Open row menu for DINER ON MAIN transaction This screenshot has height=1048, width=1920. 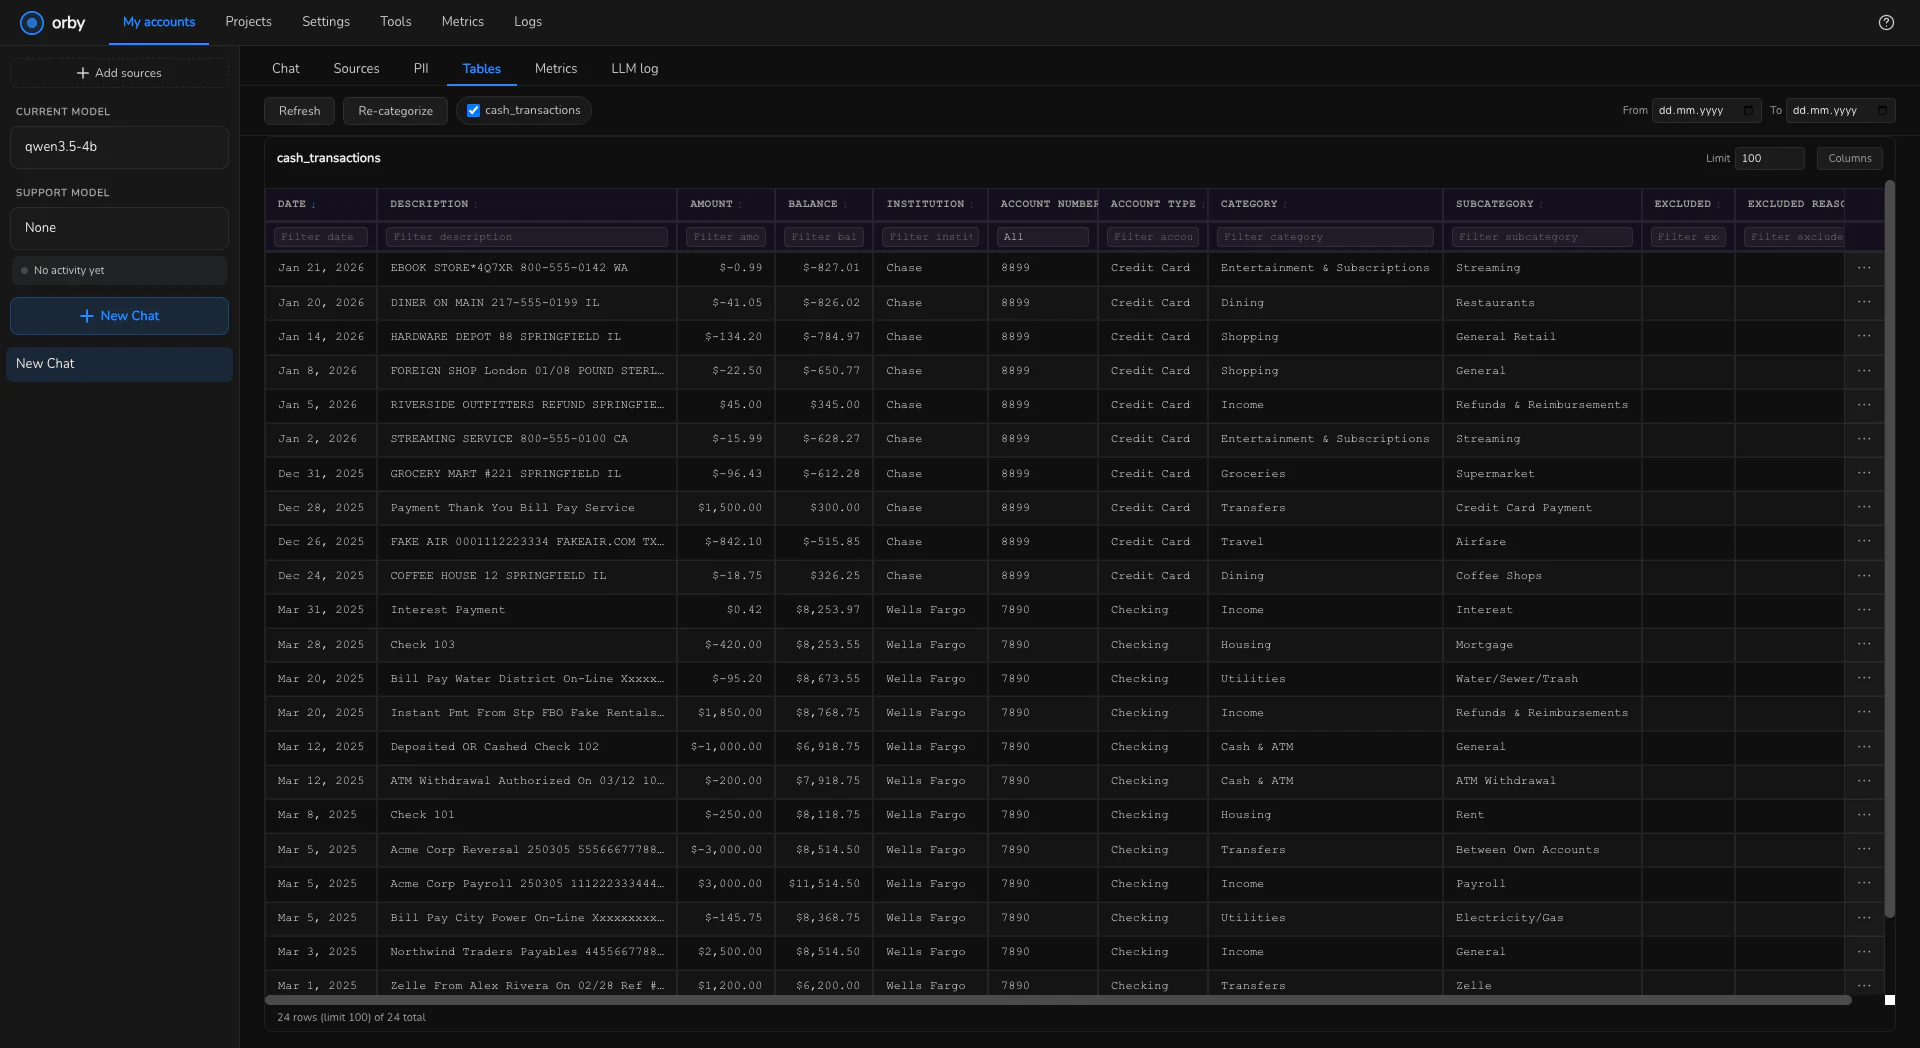(x=1864, y=302)
